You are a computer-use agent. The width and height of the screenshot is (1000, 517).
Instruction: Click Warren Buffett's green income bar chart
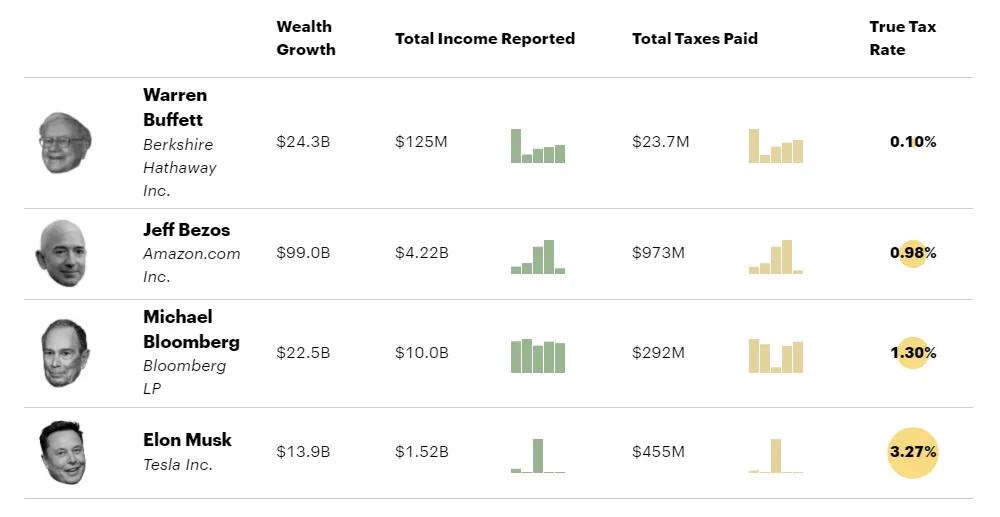[x=538, y=146]
